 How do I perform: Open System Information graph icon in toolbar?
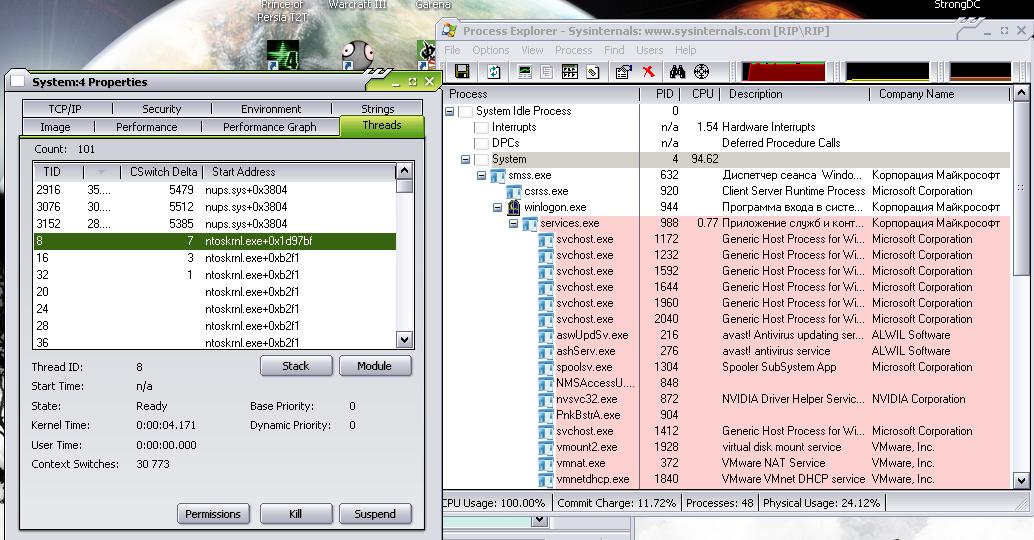(x=524, y=72)
